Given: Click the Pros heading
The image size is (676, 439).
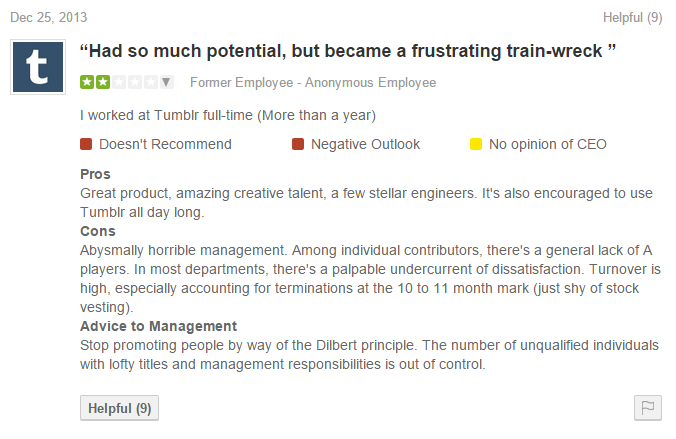Looking at the screenshot, I should (x=95, y=174).
